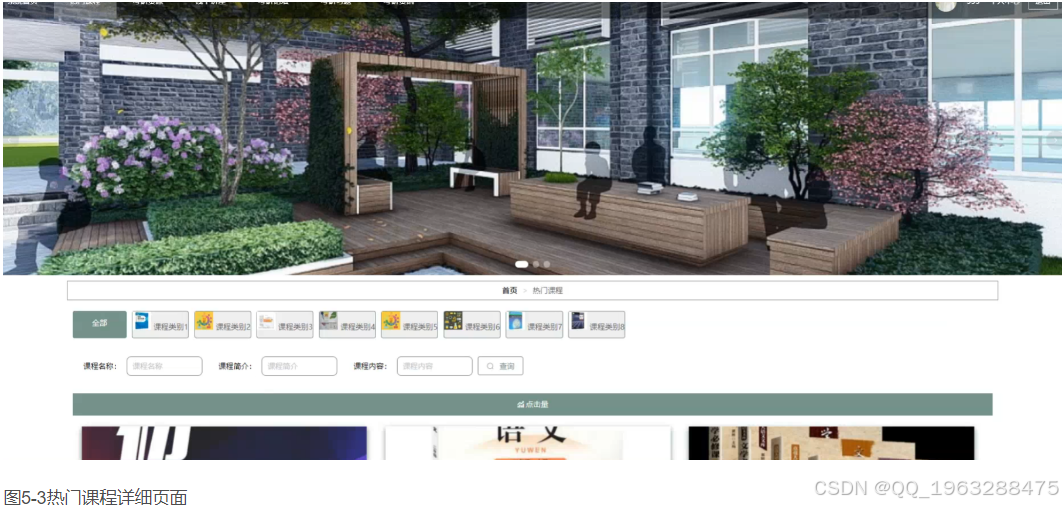Sort courses by 点击量 bar
The height and width of the screenshot is (505, 1063).
532,404
